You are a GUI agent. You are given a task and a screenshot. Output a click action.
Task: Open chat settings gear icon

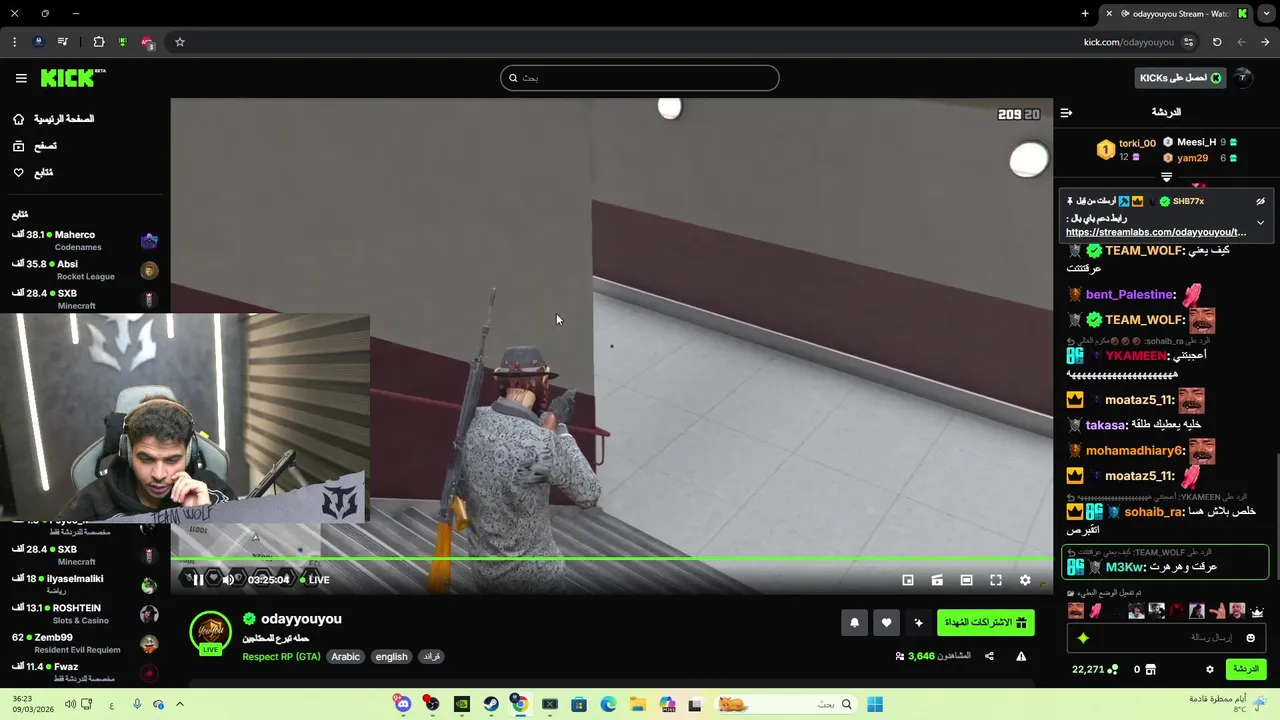[x=1210, y=670]
